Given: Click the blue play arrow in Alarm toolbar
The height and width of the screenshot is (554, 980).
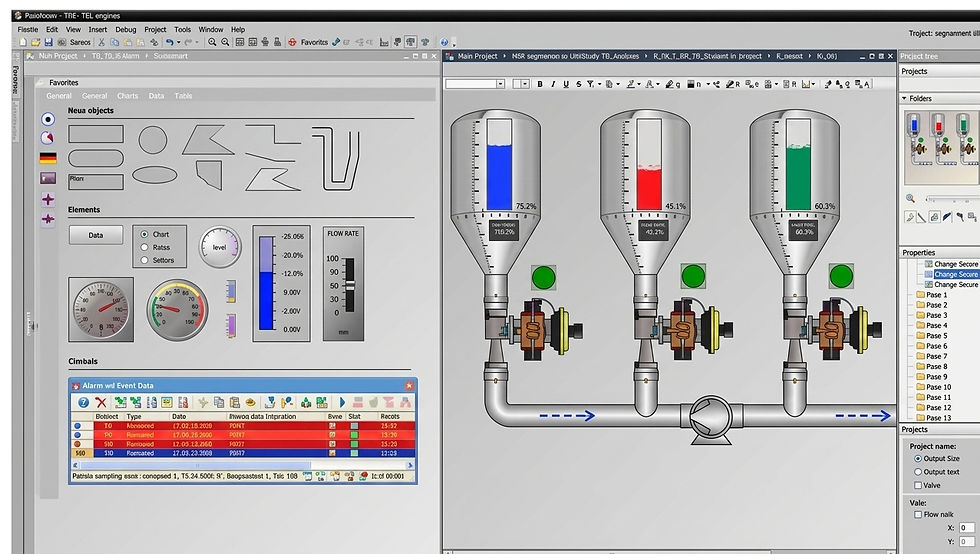Looking at the screenshot, I should (x=342, y=402).
